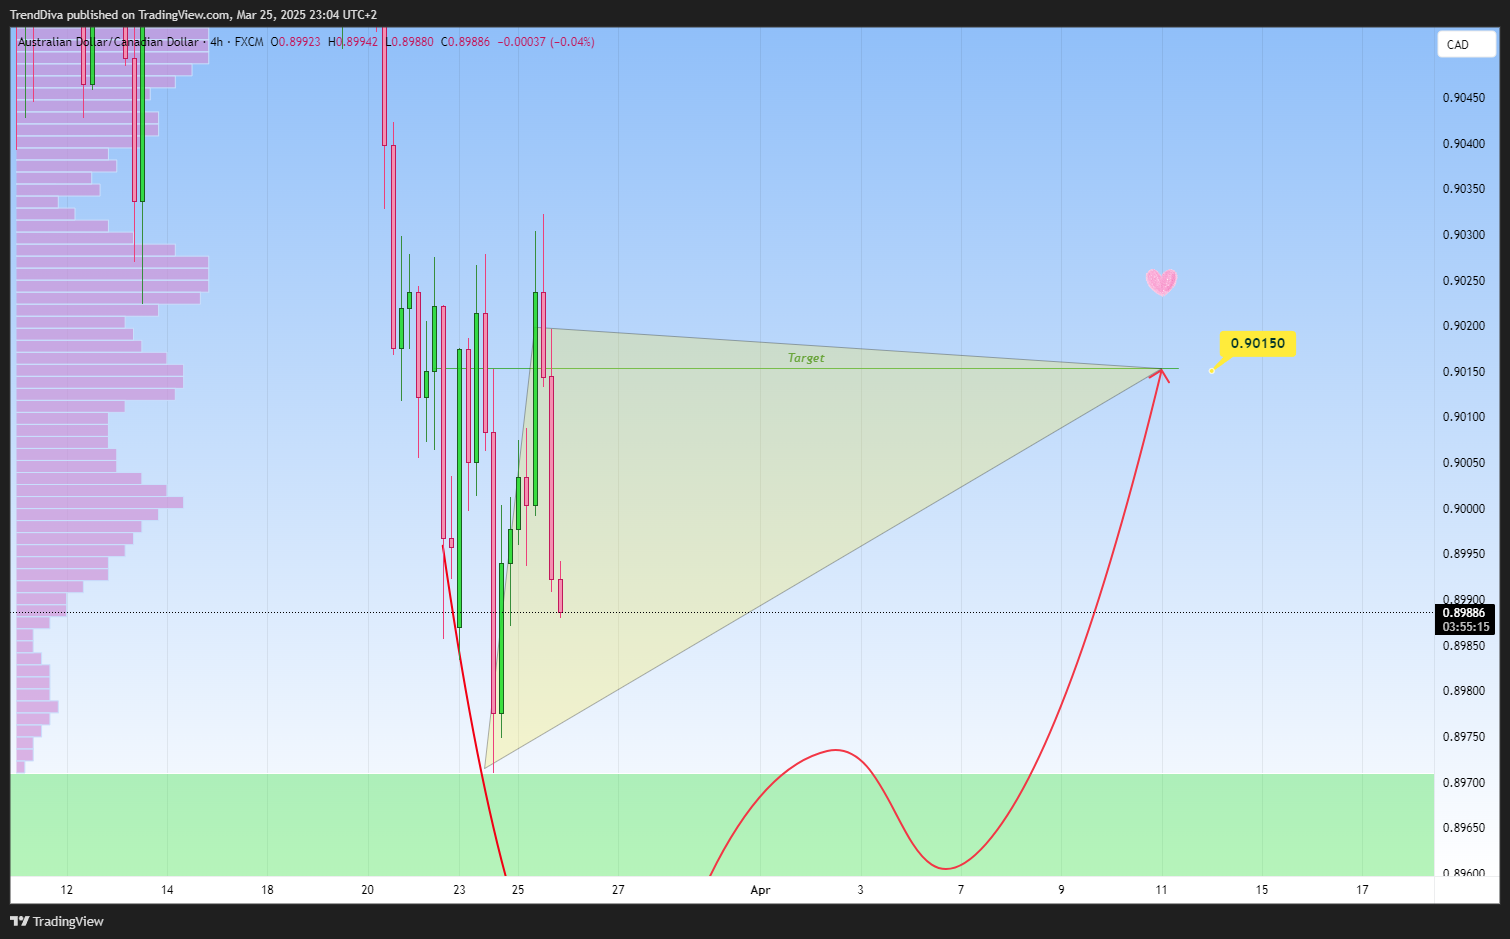This screenshot has width=1510, height=939.
Task: Click the '12' date label on time axis
Action: tap(67, 890)
